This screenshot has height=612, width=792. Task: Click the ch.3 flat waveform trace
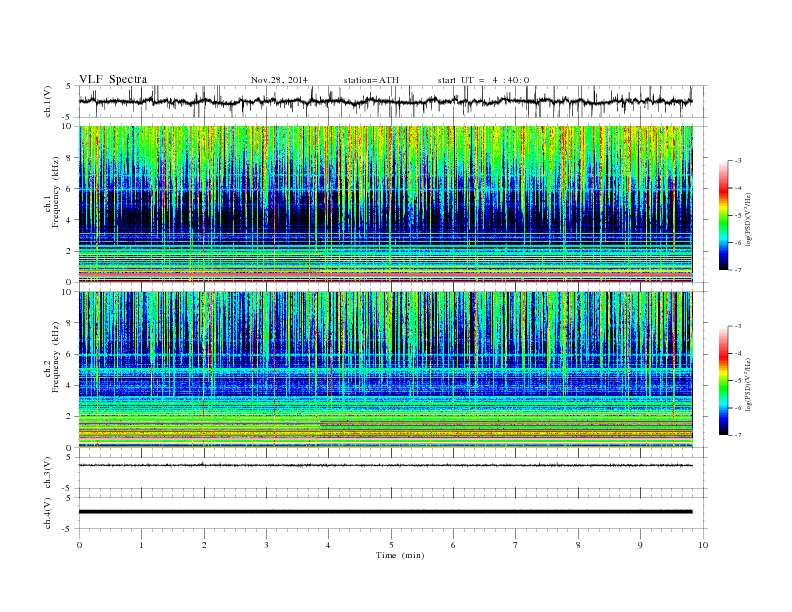tap(385, 465)
